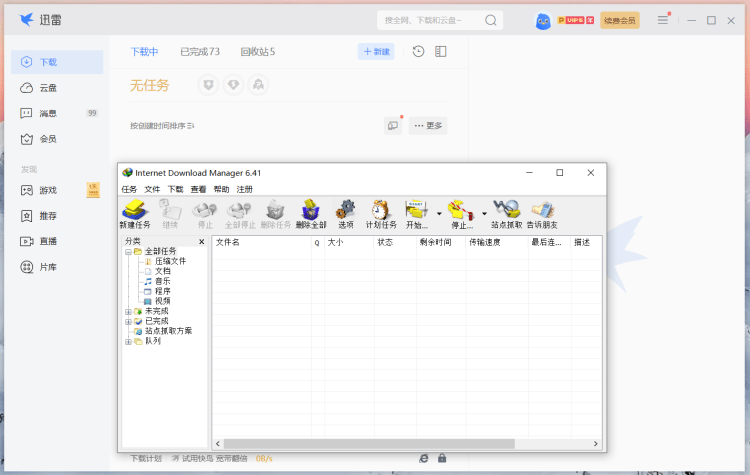Click 按创建时间排序 sort option
The image size is (750, 475).
(162, 126)
